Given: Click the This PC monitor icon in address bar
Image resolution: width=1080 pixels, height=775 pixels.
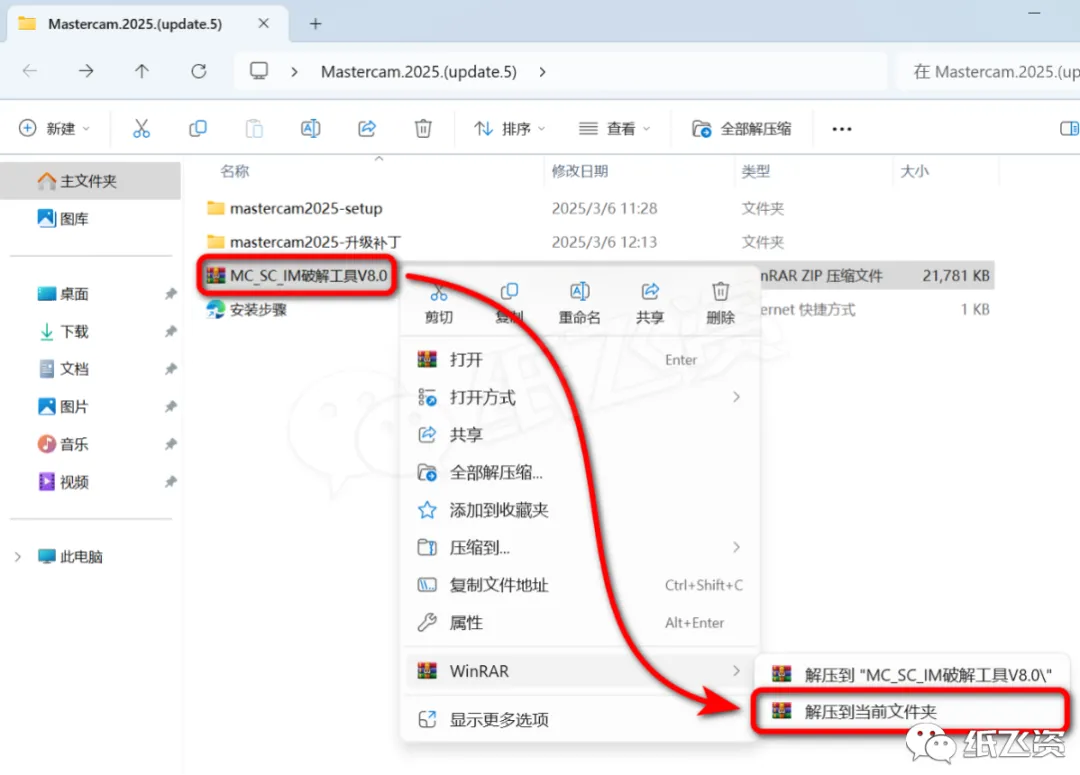Looking at the screenshot, I should 259,71.
